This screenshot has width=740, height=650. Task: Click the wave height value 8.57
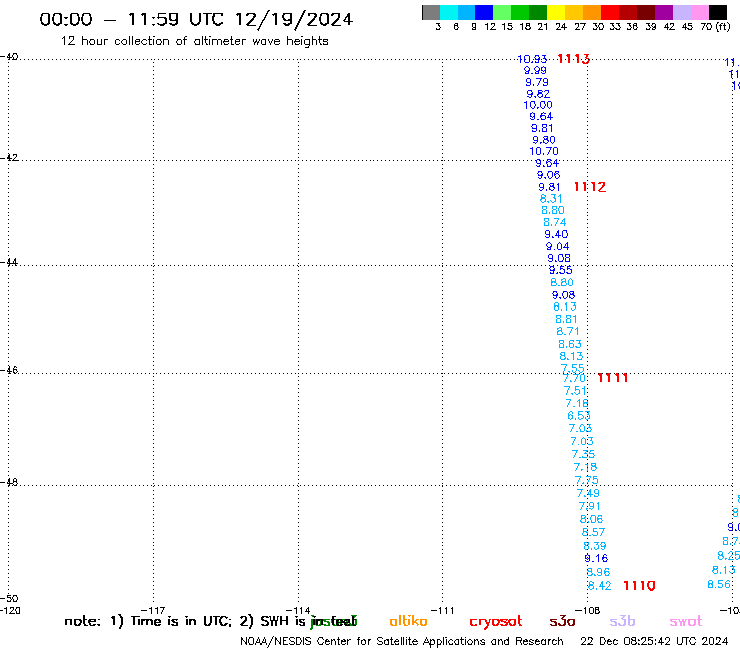pyautogui.click(x=593, y=532)
